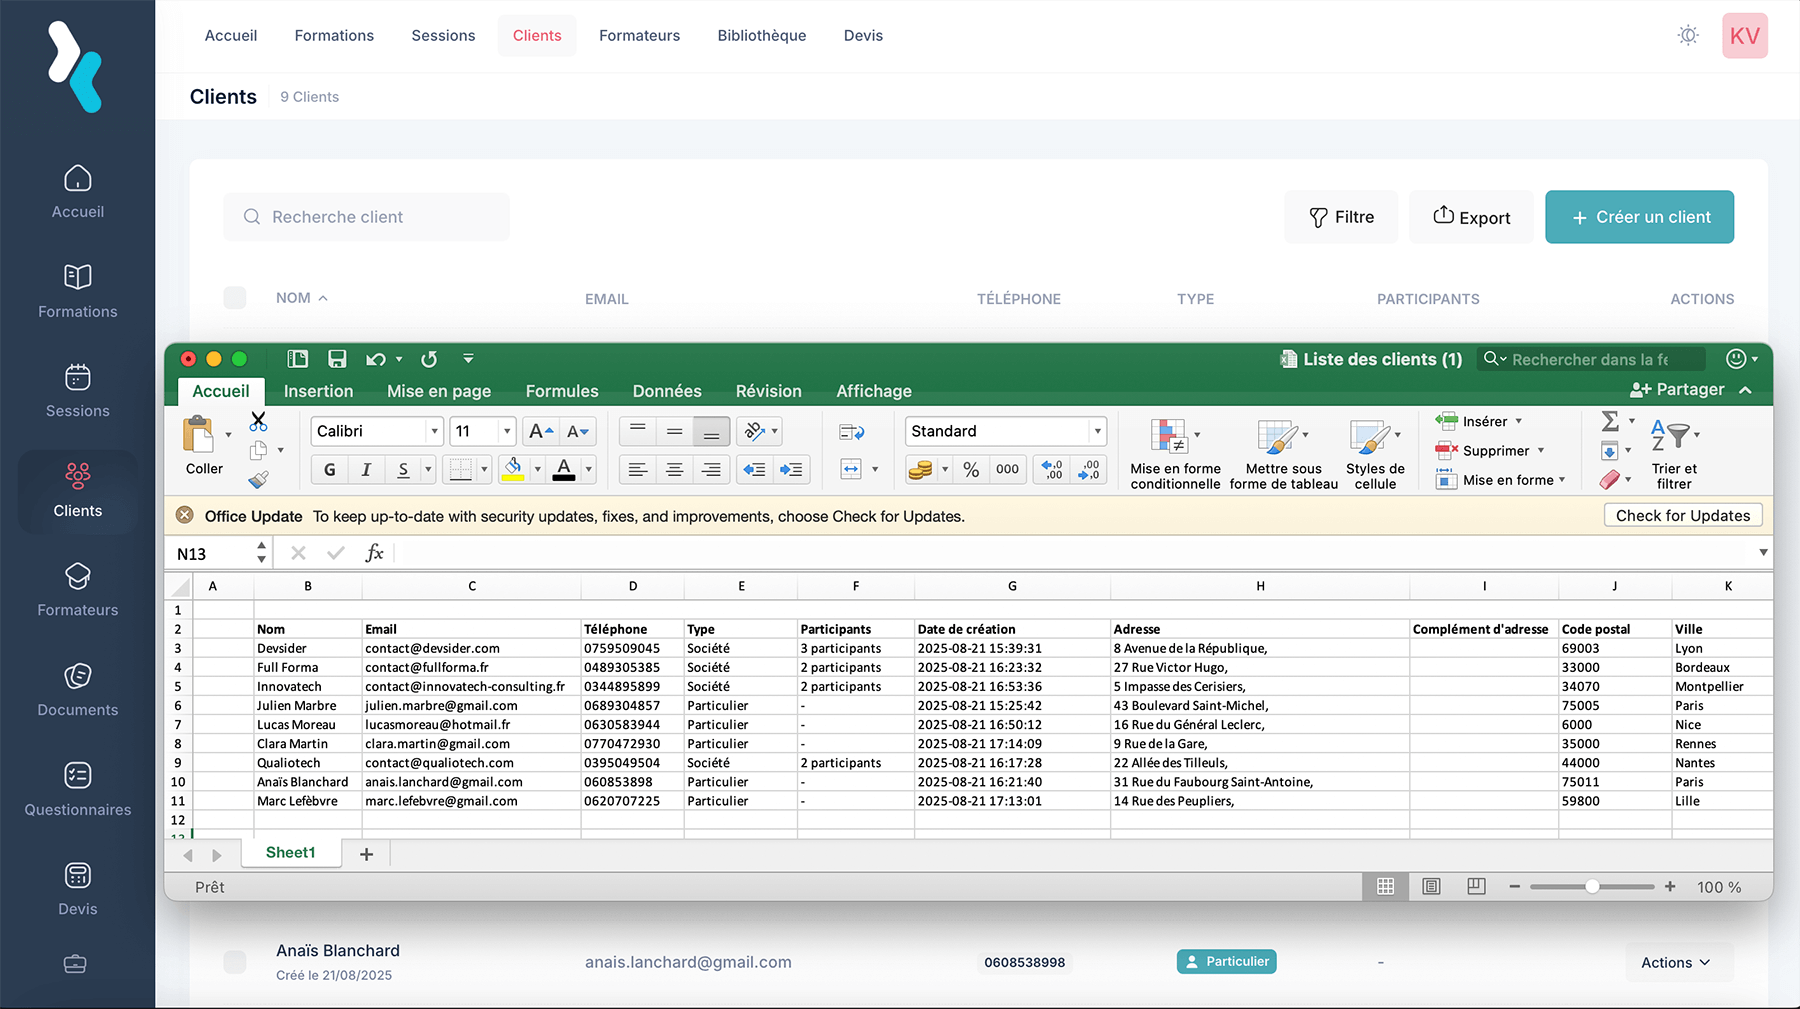Click the center align text icon

point(674,469)
